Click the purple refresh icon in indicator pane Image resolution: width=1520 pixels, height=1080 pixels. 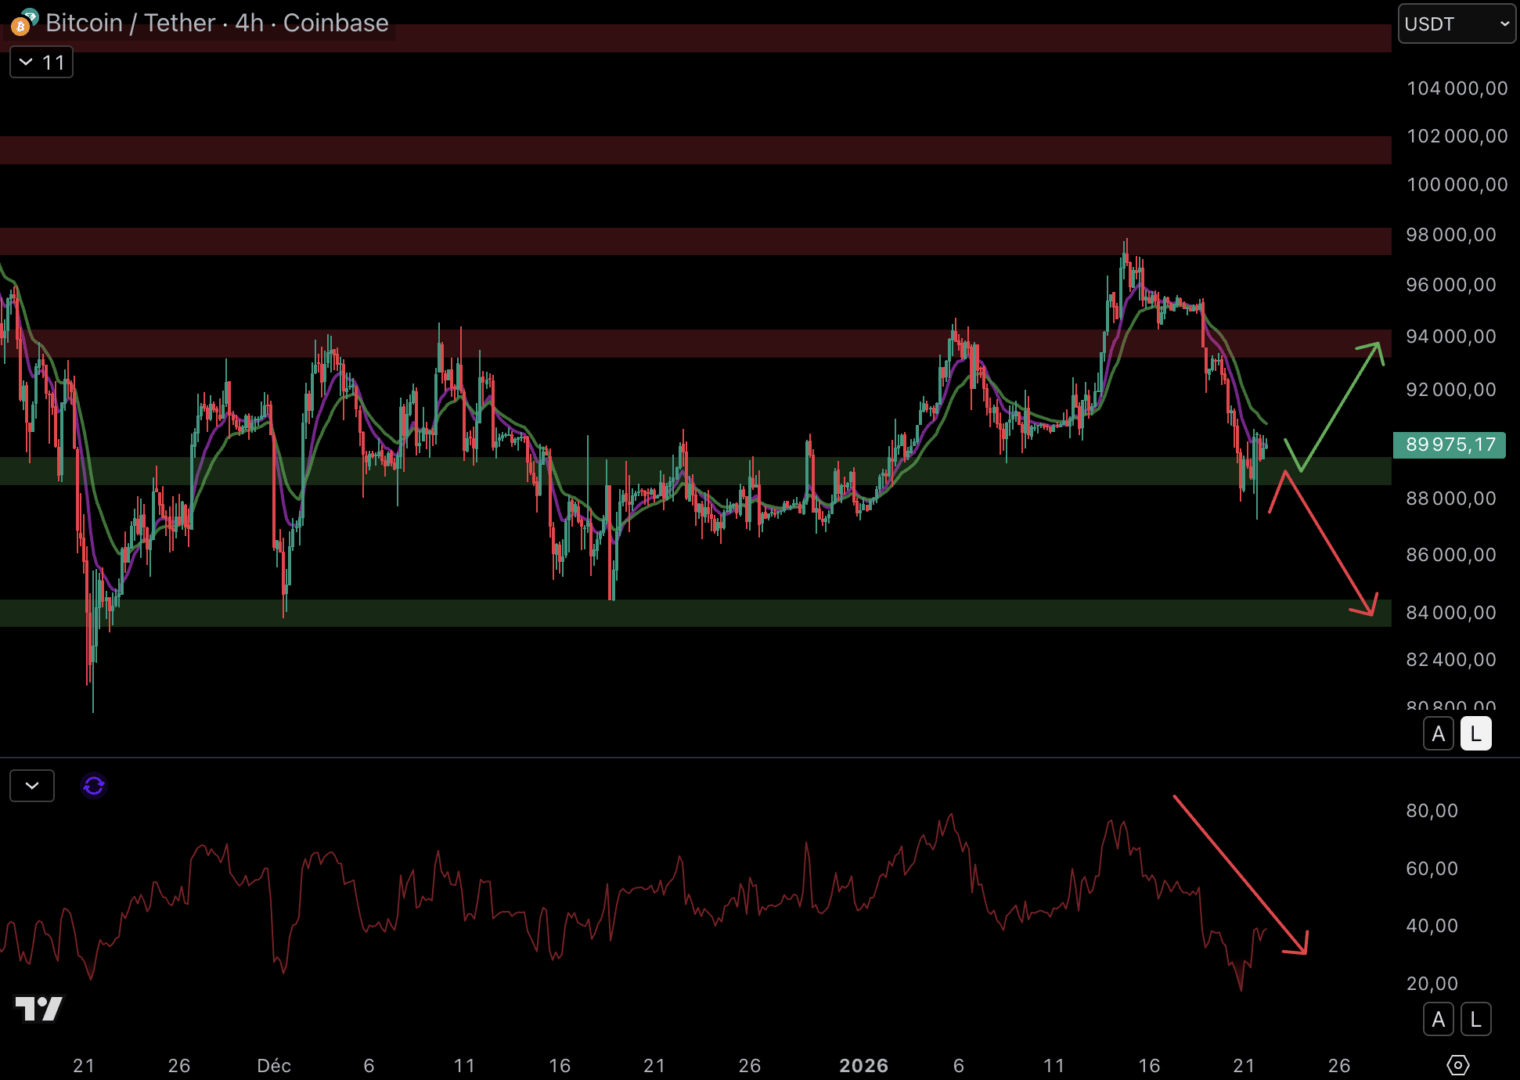[x=94, y=786]
